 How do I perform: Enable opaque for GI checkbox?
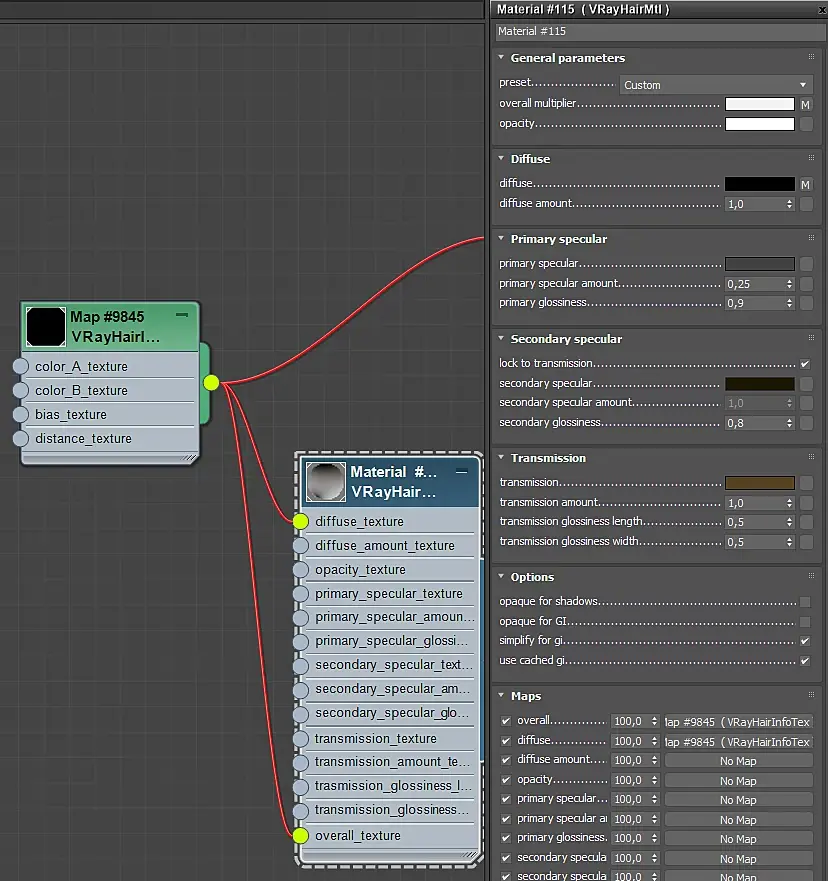pos(805,622)
